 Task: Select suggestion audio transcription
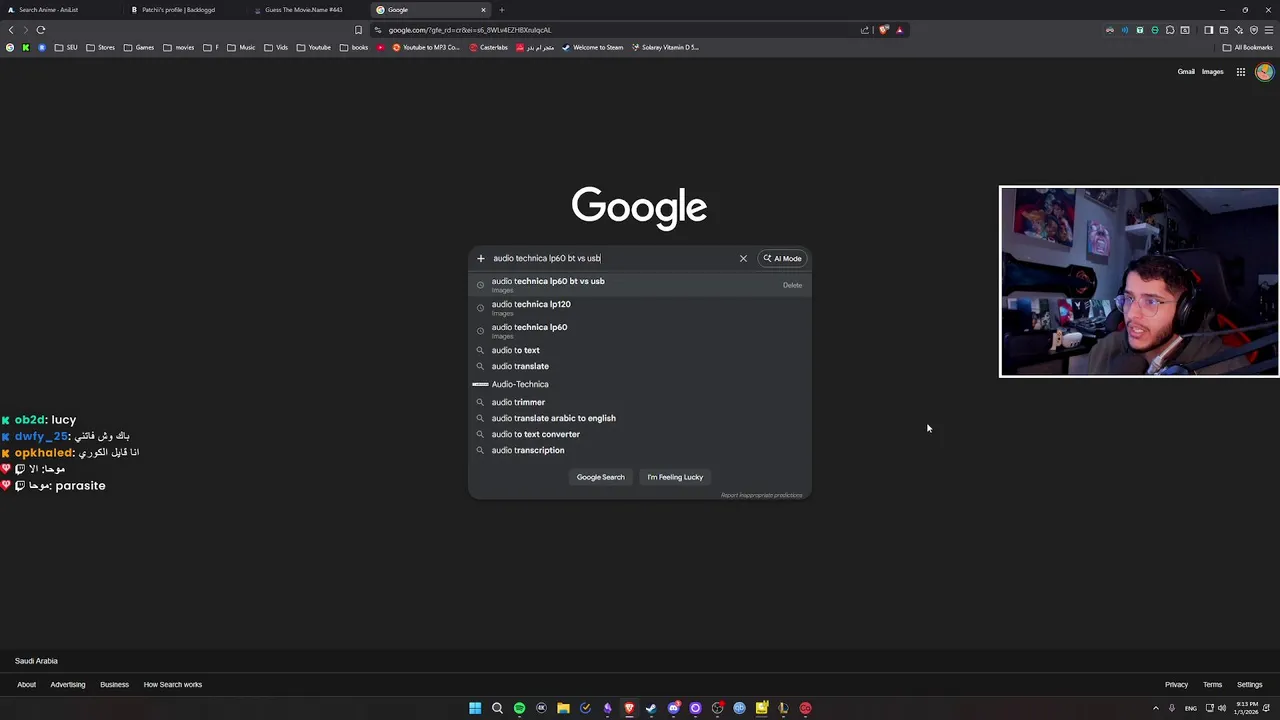[640, 450]
